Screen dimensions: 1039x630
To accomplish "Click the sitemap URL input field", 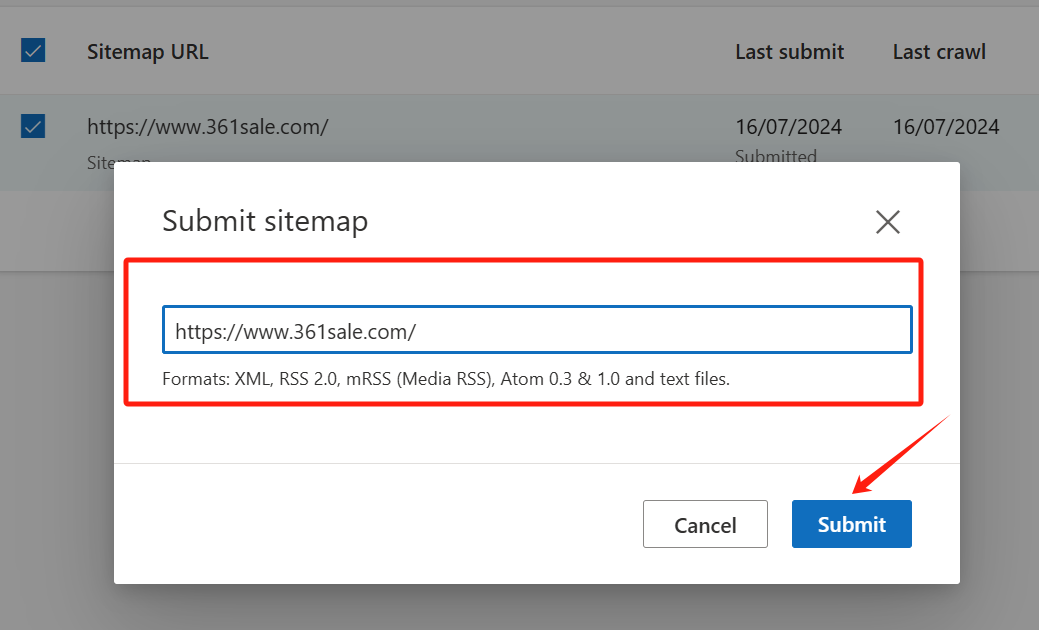I will [x=537, y=330].
